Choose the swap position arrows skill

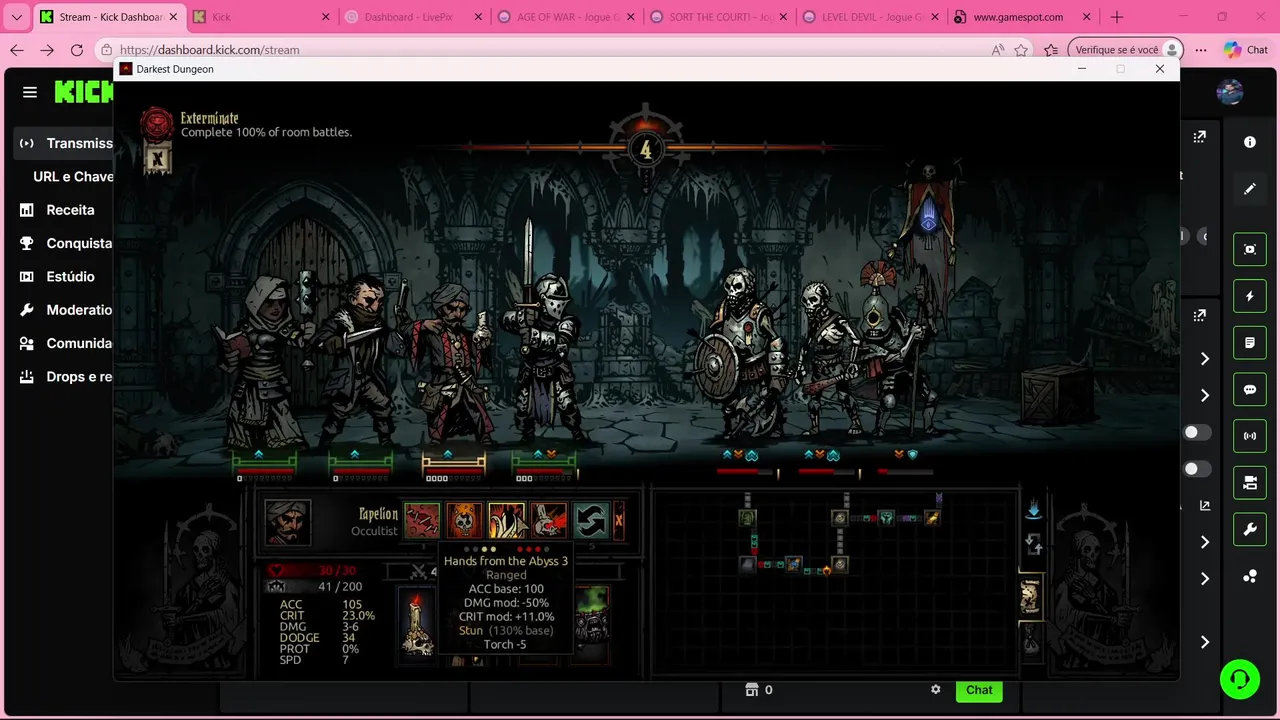click(x=591, y=521)
